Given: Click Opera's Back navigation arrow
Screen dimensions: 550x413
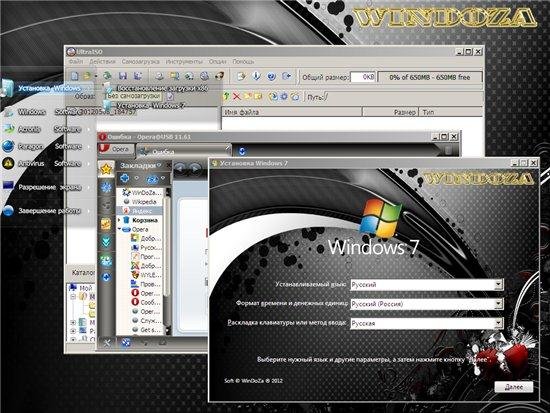Looking at the screenshot, I should coord(180,168).
